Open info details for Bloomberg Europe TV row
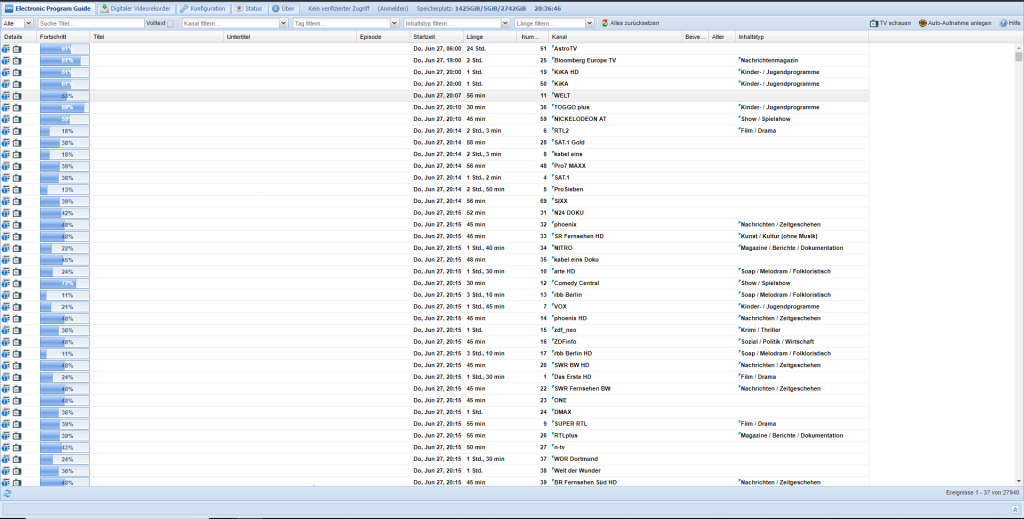The width and height of the screenshot is (1024, 519). tap(7, 60)
